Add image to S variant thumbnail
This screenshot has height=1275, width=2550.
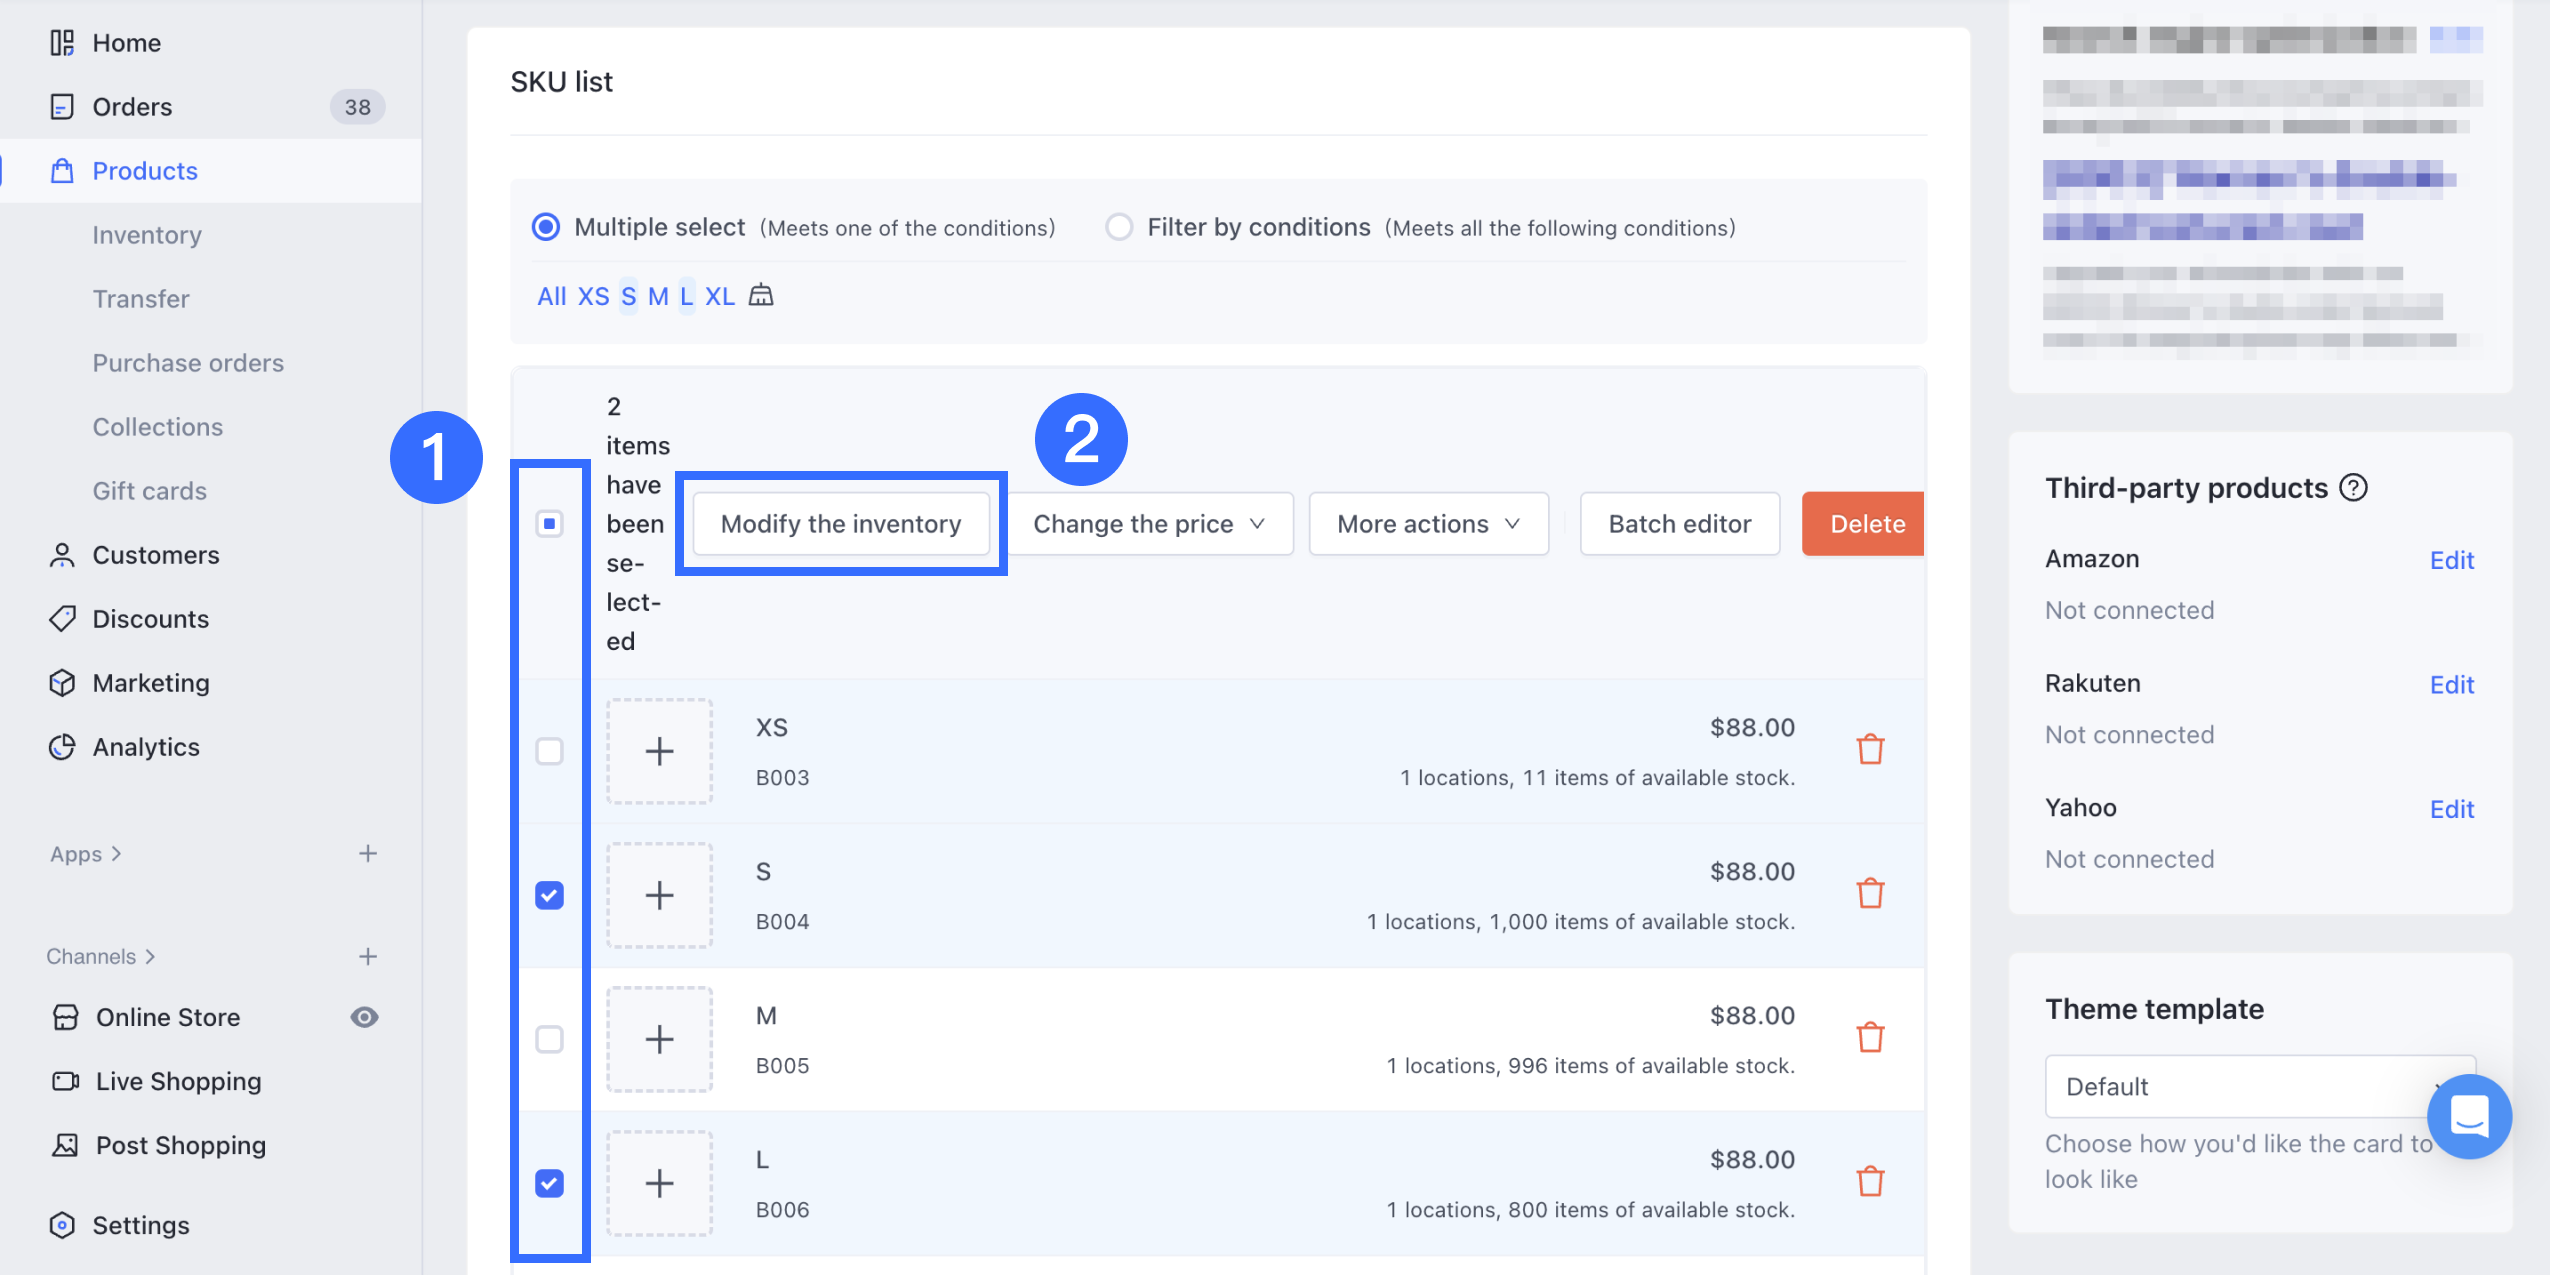[x=659, y=895]
